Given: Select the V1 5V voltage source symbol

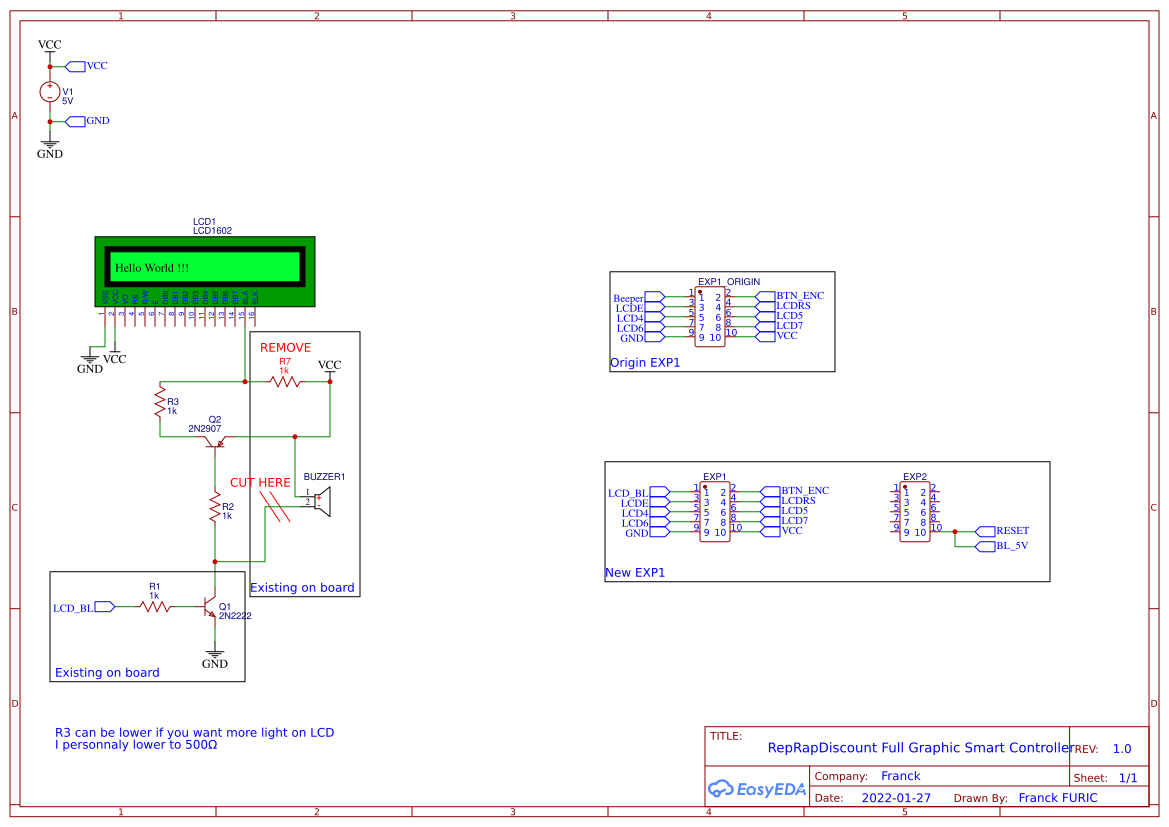Looking at the screenshot, I should tap(50, 93).
